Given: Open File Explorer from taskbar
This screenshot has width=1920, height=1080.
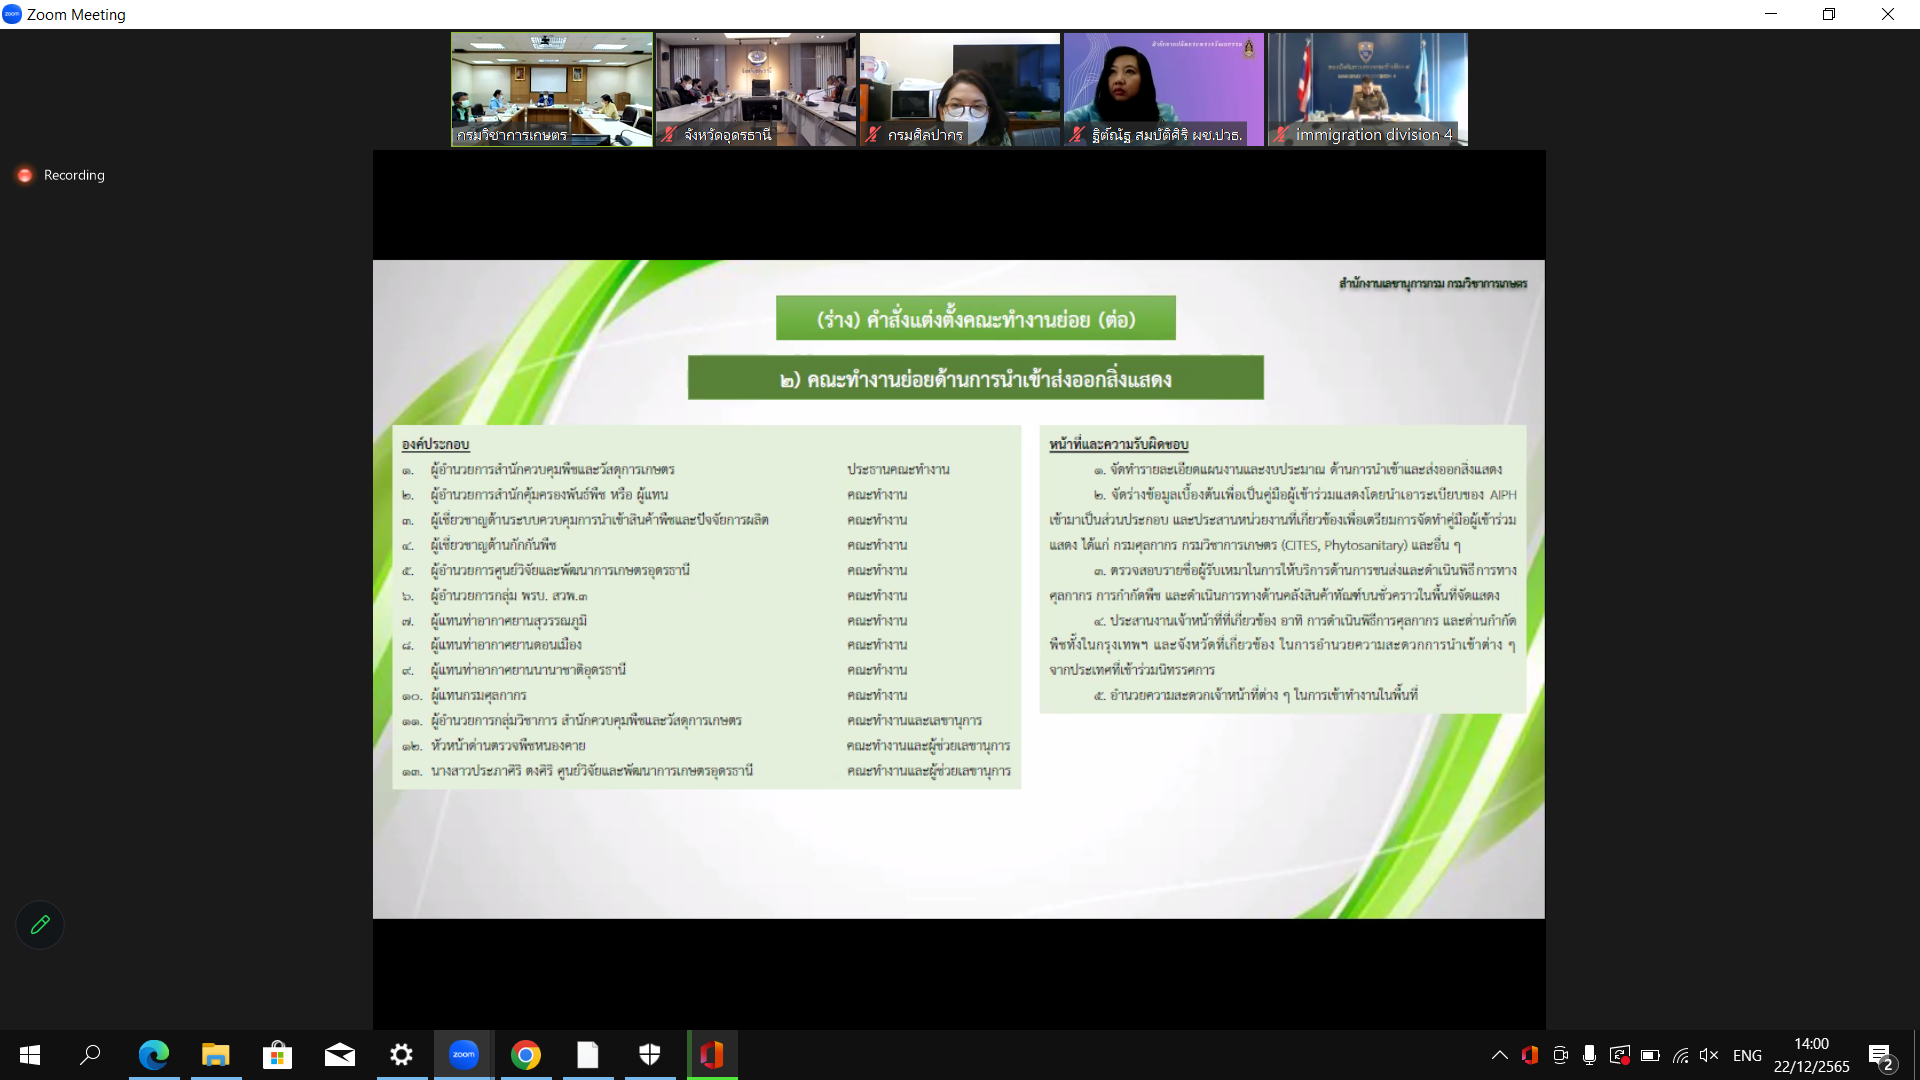Looking at the screenshot, I should pos(216,1055).
